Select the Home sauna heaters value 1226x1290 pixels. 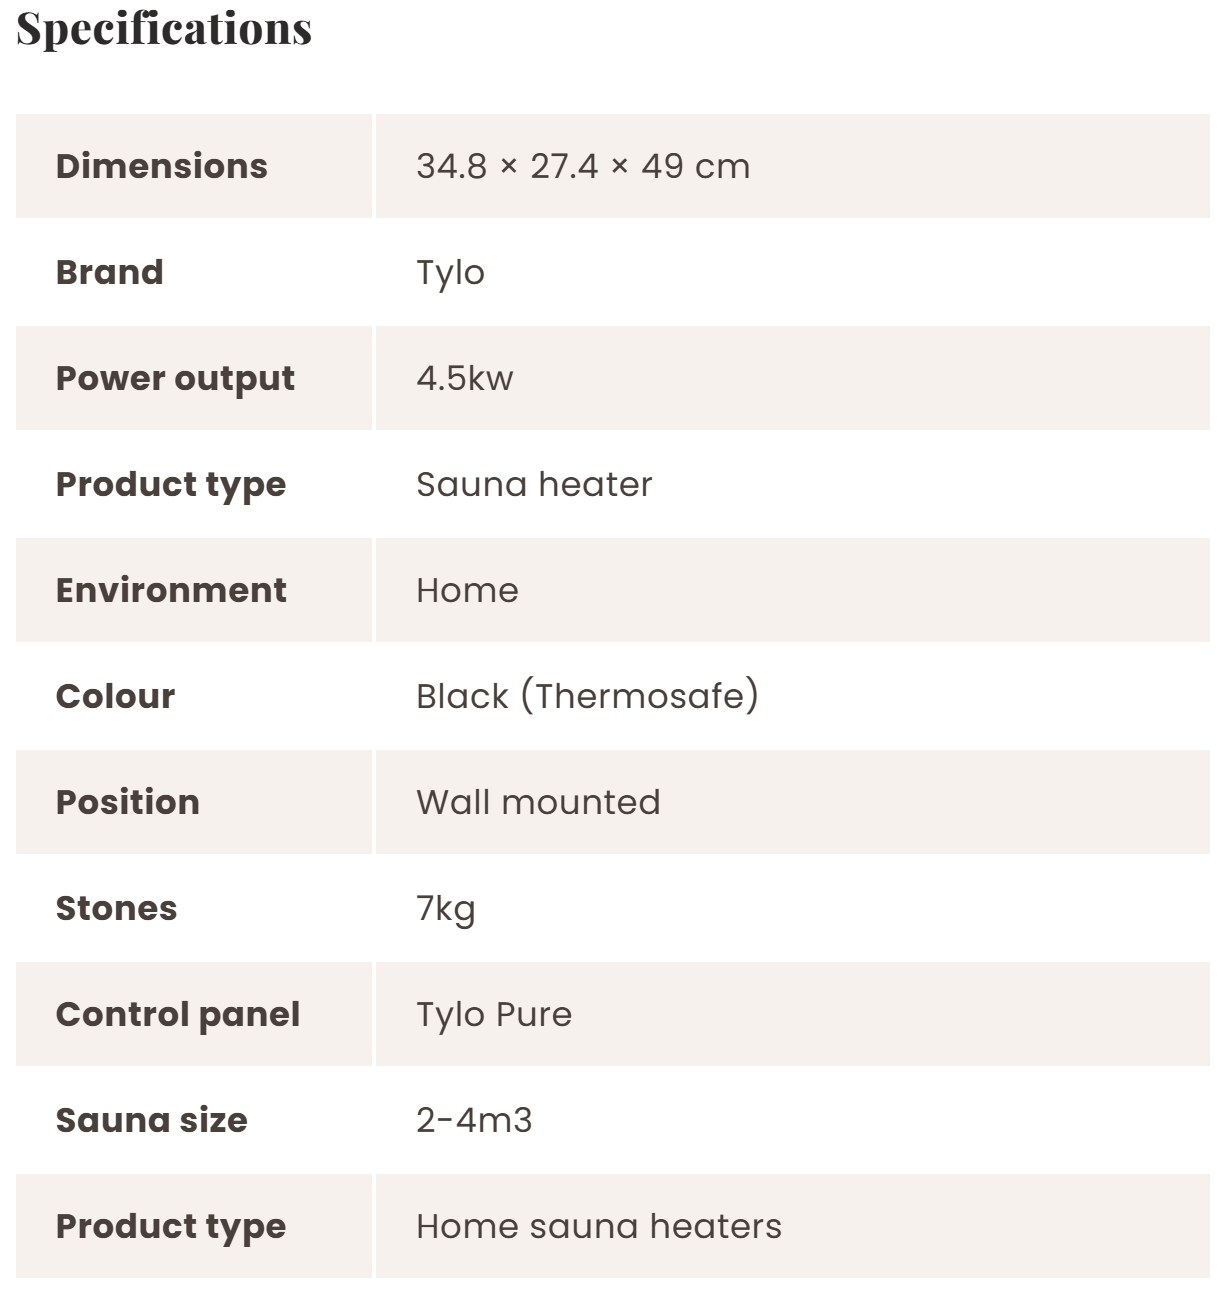(x=599, y=1226)
